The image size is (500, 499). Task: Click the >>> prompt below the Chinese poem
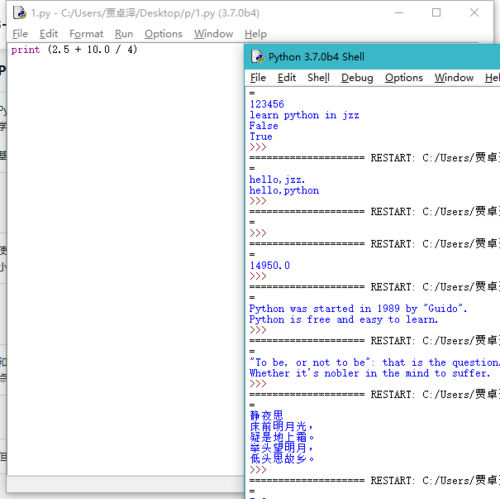click(258, 470)
